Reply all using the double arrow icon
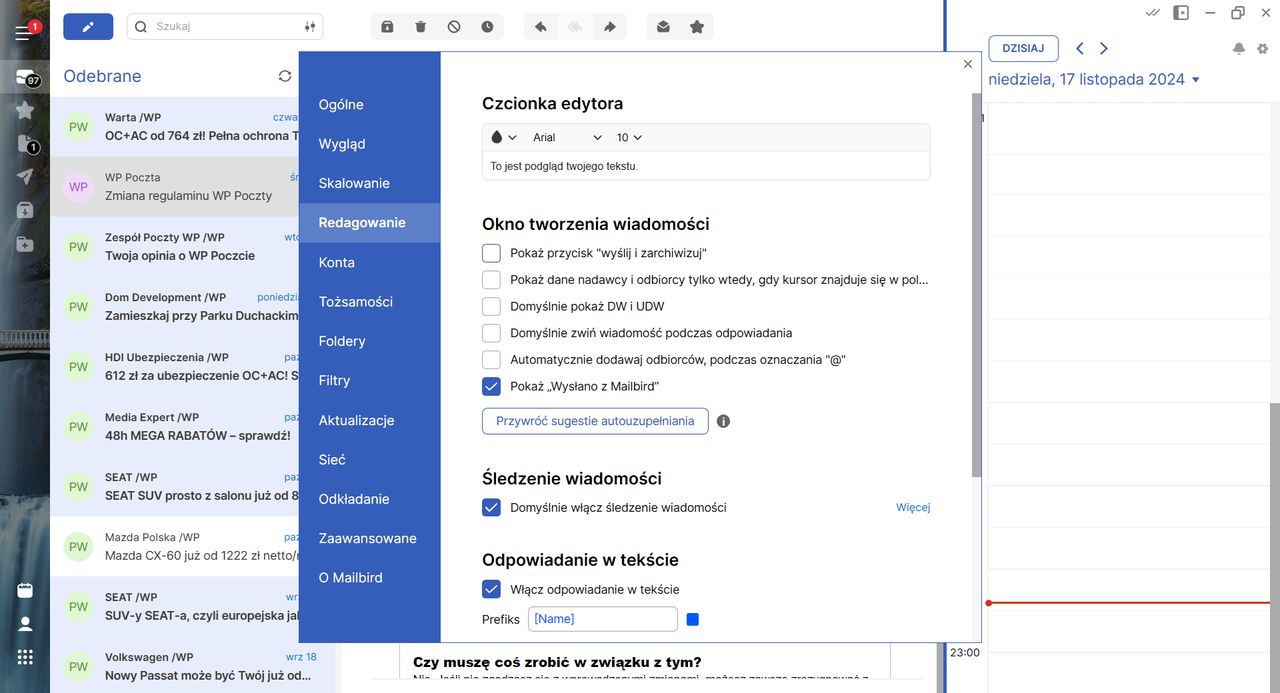The height and width of the screenshot is (693, 1280). pyautogui.click(x=575, y=27)
